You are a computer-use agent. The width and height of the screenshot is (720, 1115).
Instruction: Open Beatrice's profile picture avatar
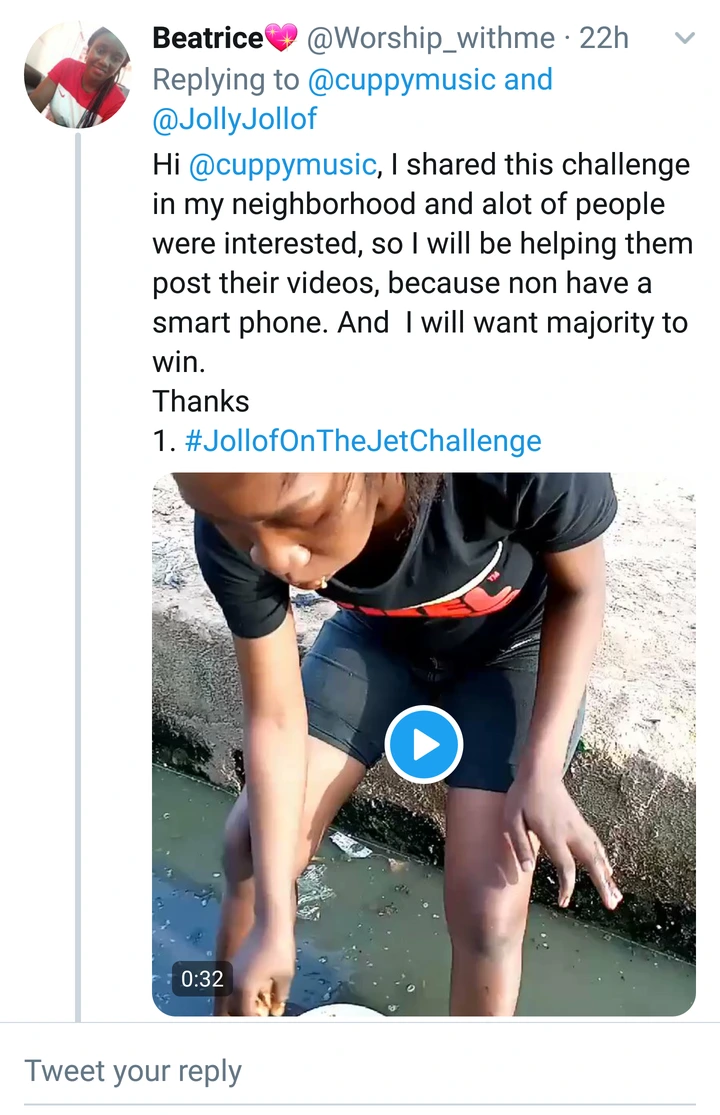[x=77, y=76]
